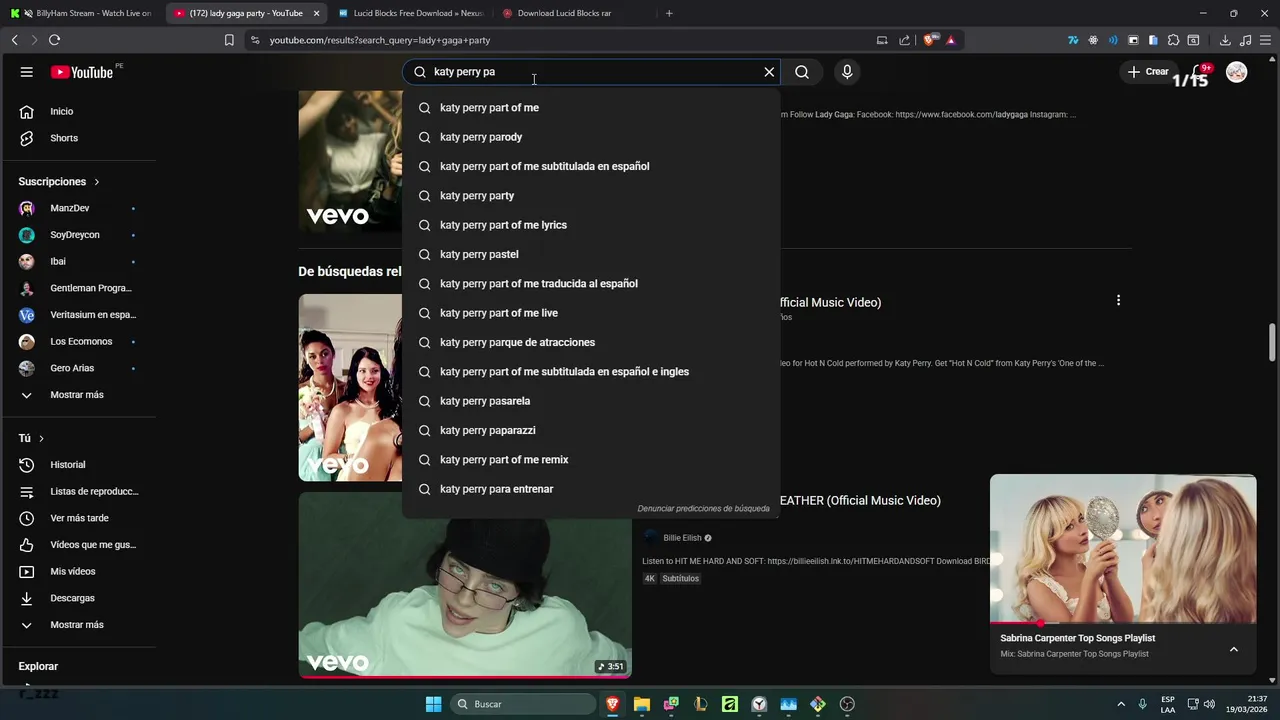Select suggestion katy perry para entrenar

(x=591, y=489)
